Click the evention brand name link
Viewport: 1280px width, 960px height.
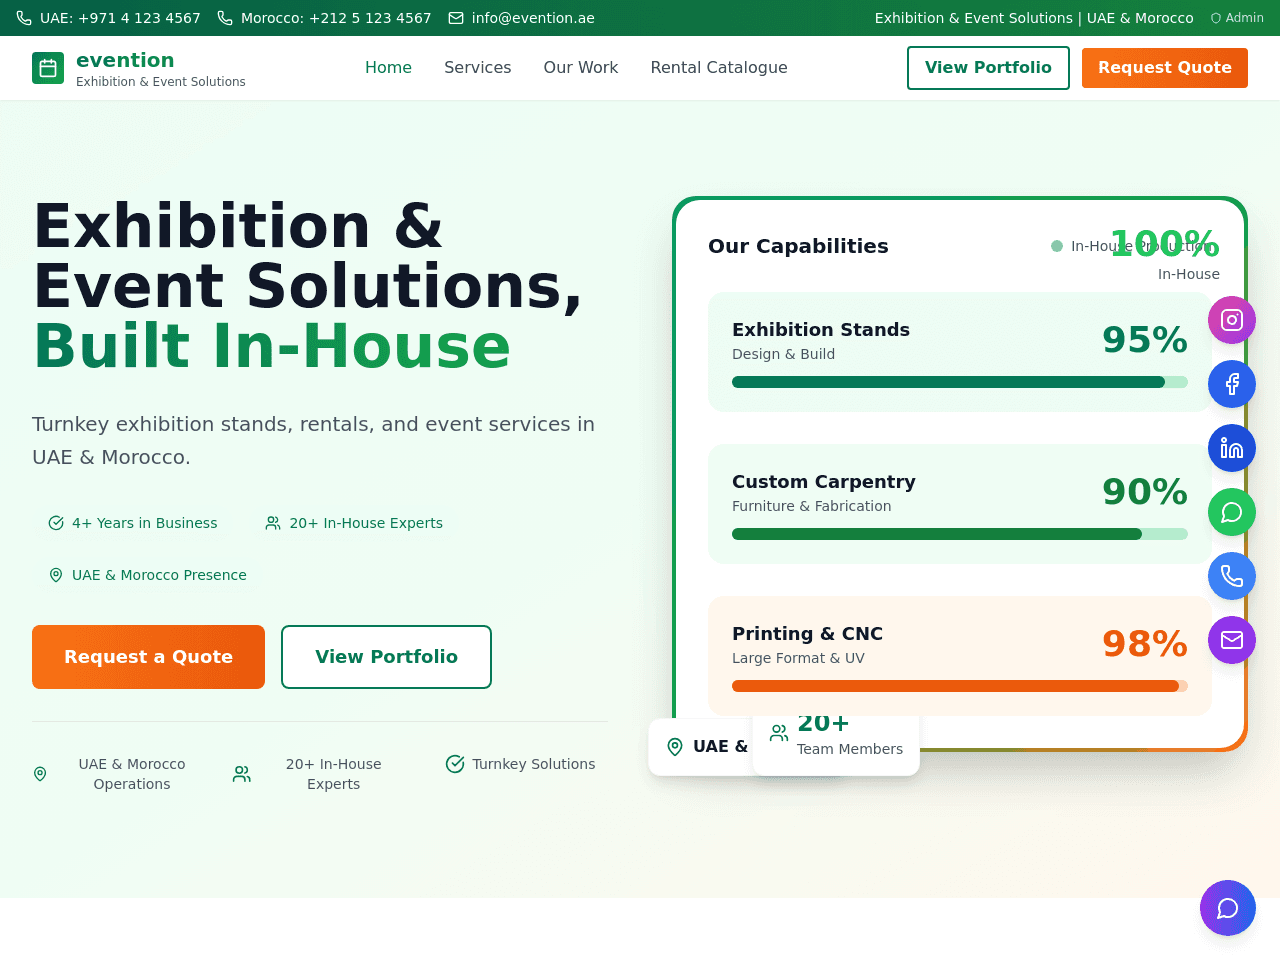coord(125,60)
